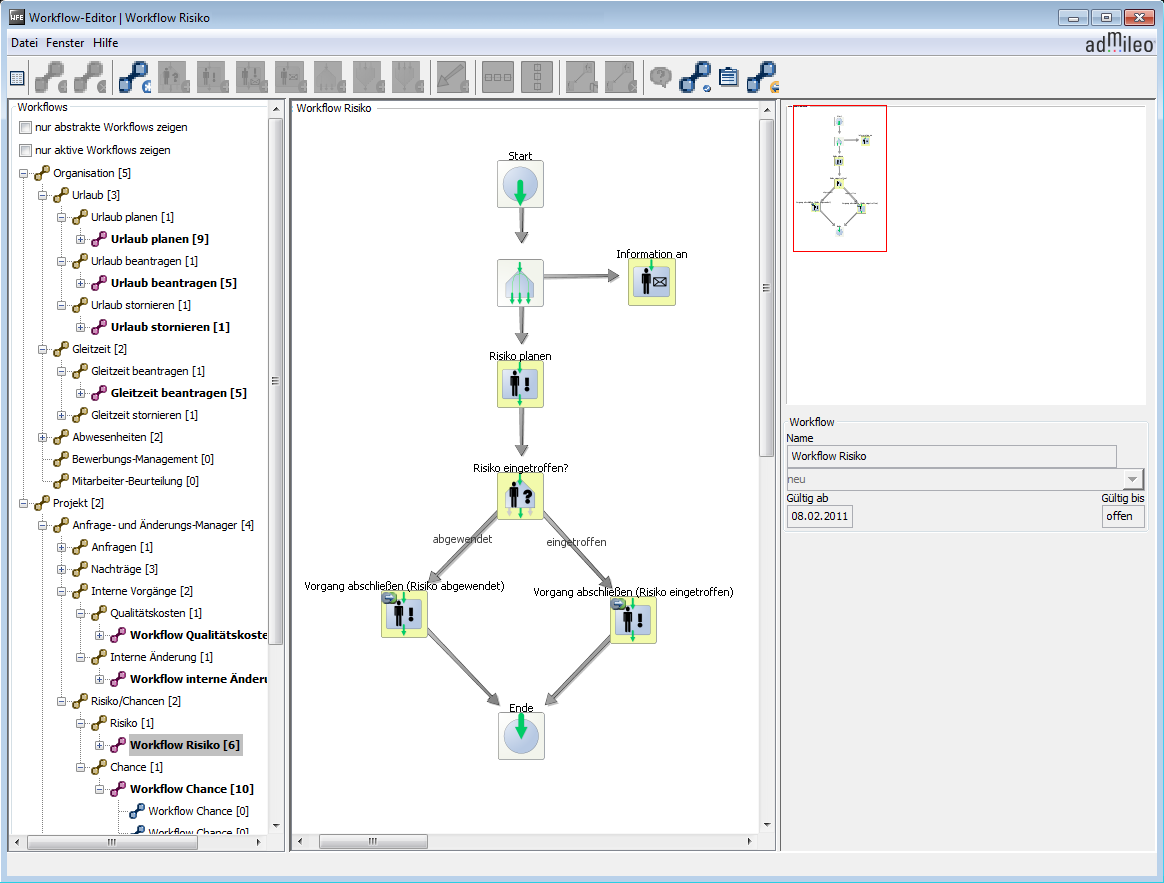Click the vertical layout toolbar icon
1164x883 pixels.
(x=537, y=77)
